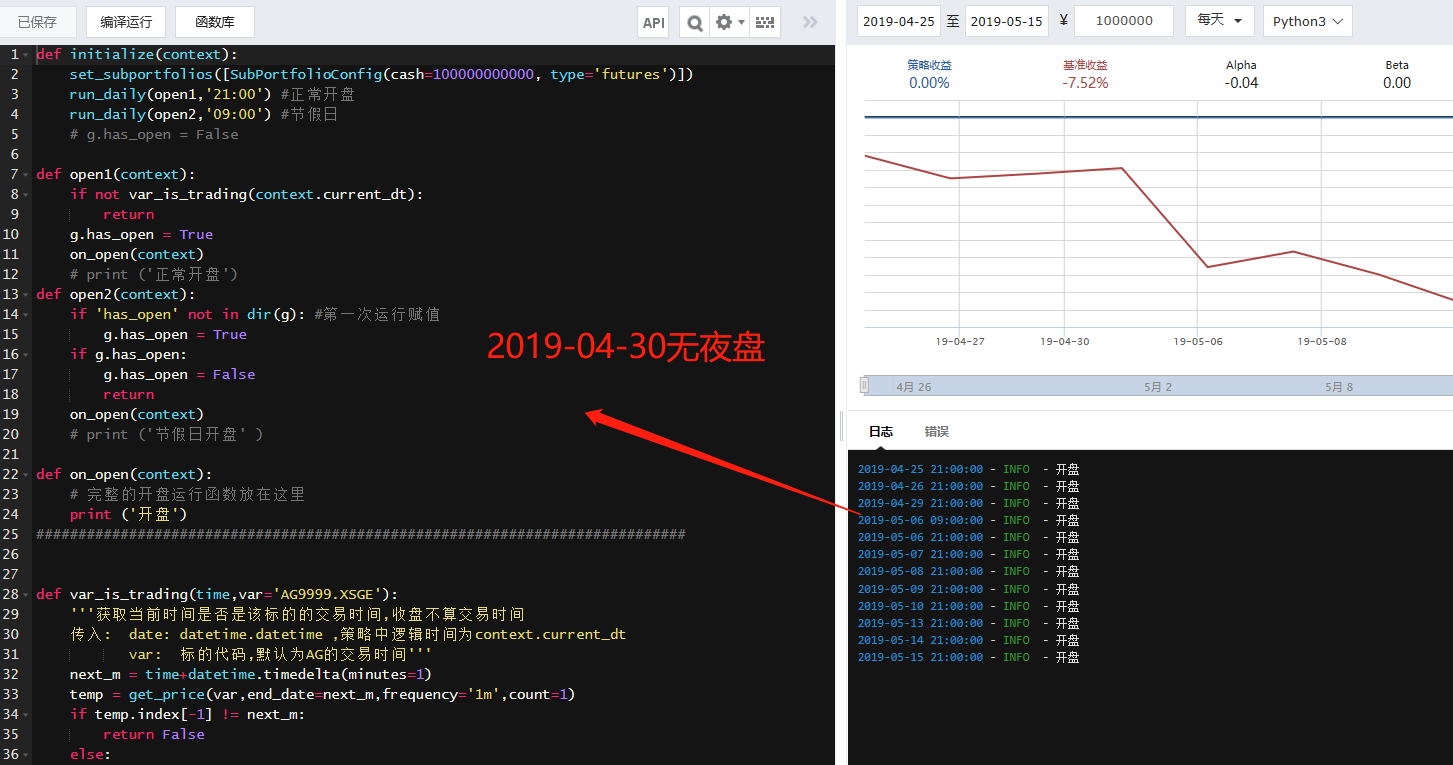Open the 每天 frequency dropdown

[1219, 21]
